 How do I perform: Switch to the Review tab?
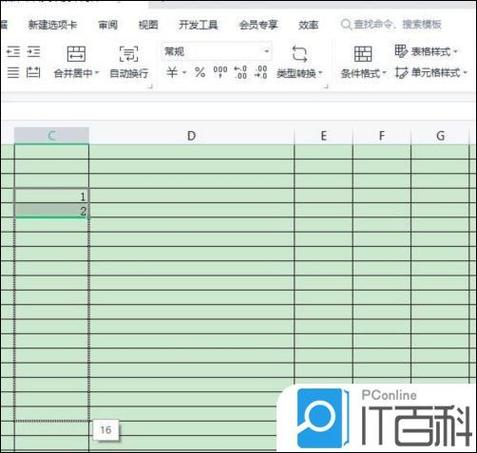click(x=108, y=25)
